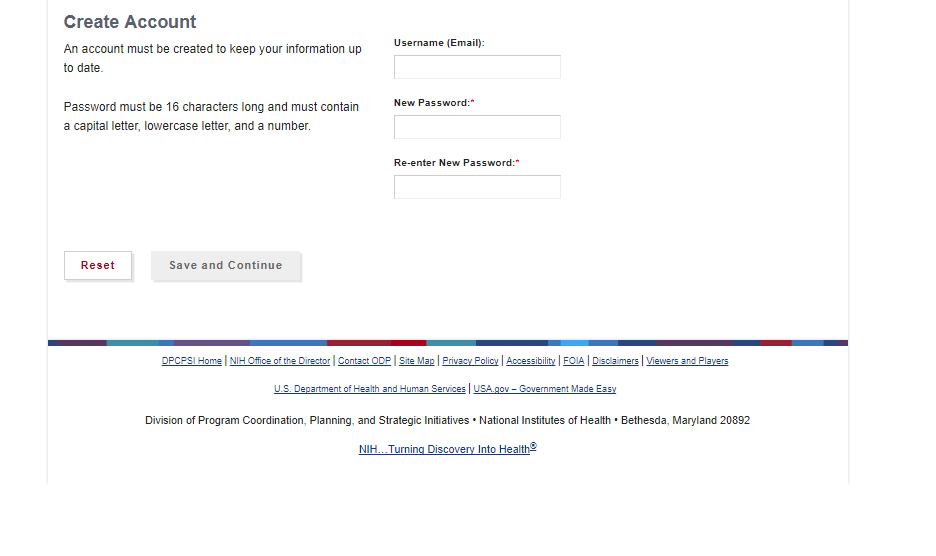This screenshot has height=556, width=936.
Task: Click the 'Username (Email):' label
Action: [x=439, y=43]
